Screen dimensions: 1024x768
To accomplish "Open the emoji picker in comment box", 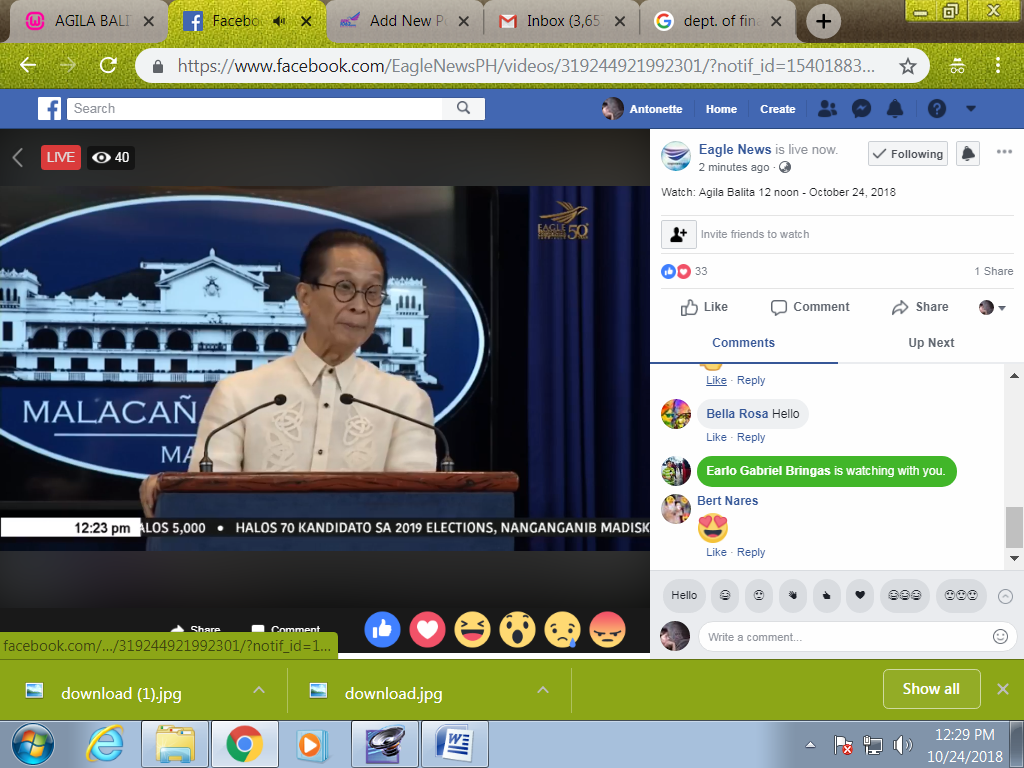I will pyautogui.click(x=1000, y=636).
